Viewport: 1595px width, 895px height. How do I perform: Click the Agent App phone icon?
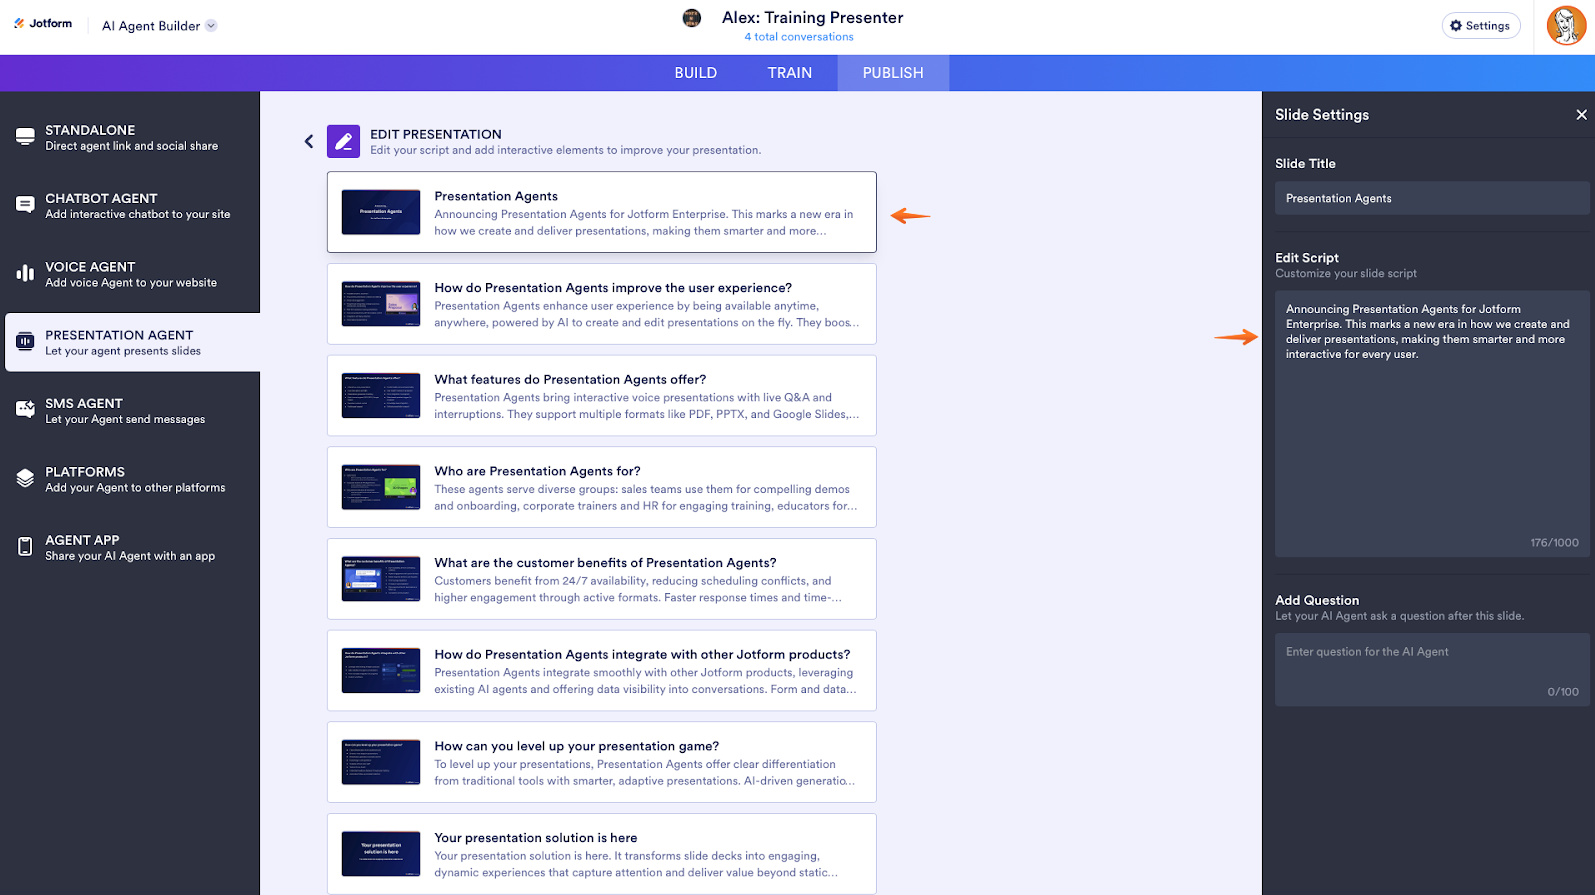[x=25, y=547]
